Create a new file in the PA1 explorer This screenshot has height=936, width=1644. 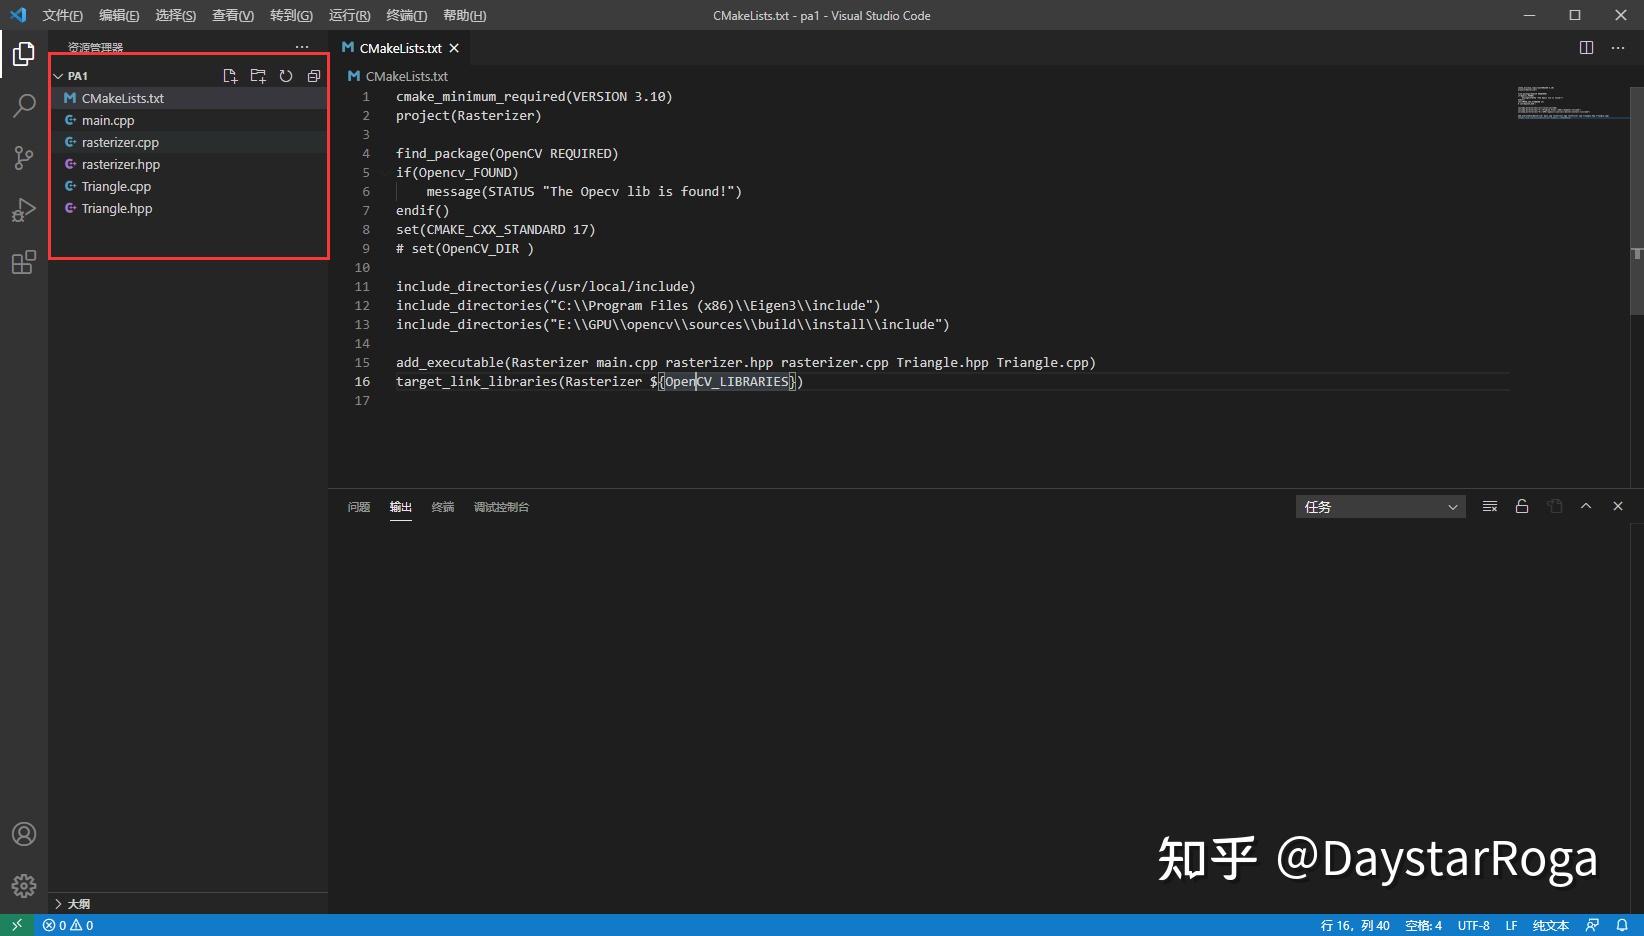[x=229, y=75]
